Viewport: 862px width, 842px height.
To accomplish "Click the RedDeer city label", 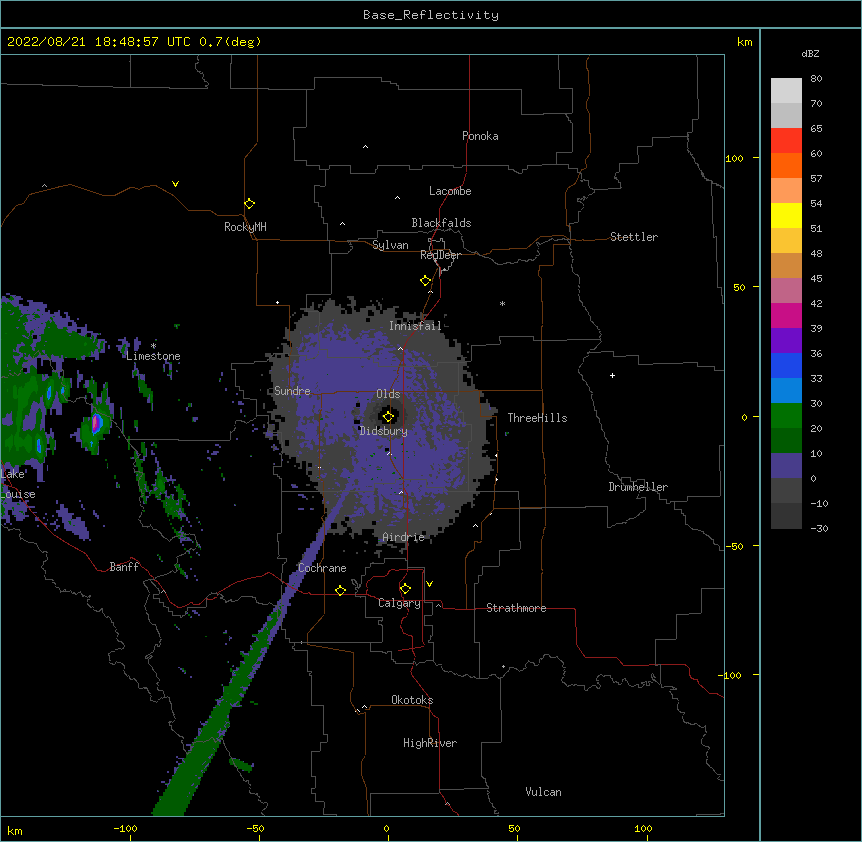I will click(440, 255).
